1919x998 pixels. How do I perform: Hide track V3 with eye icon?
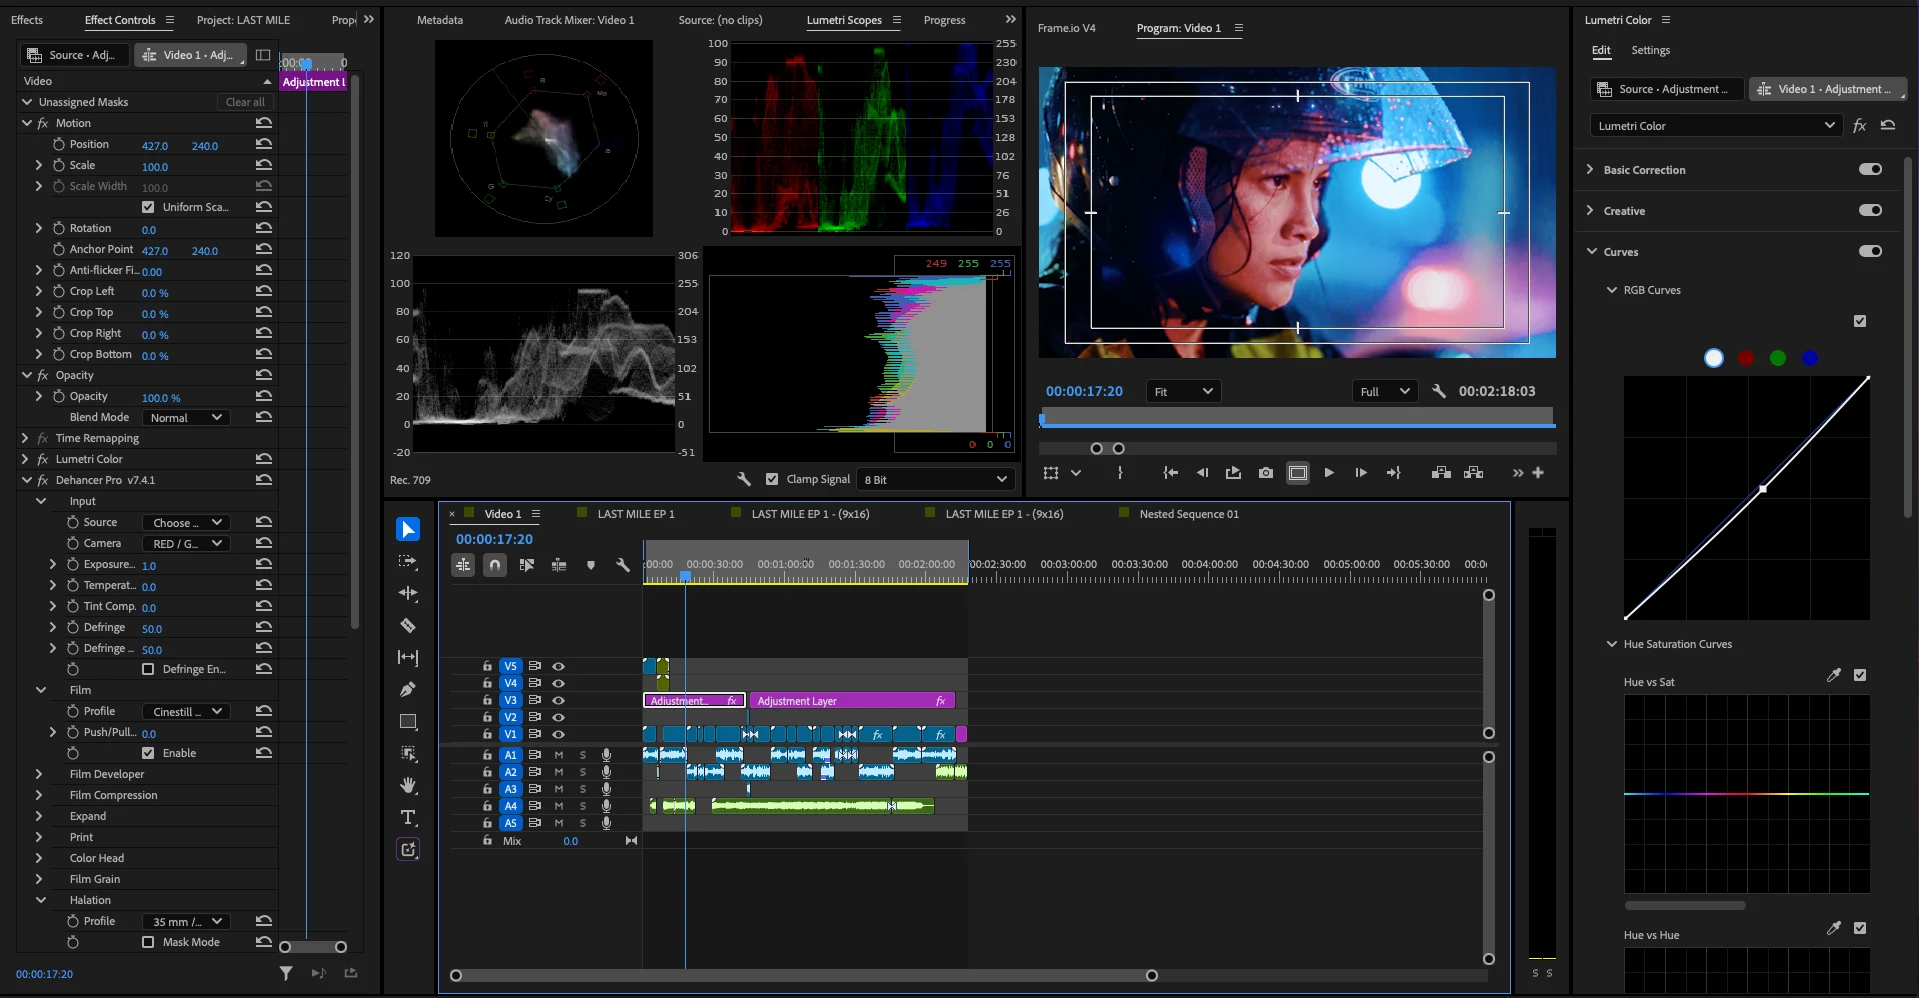[x=559, y=700]
